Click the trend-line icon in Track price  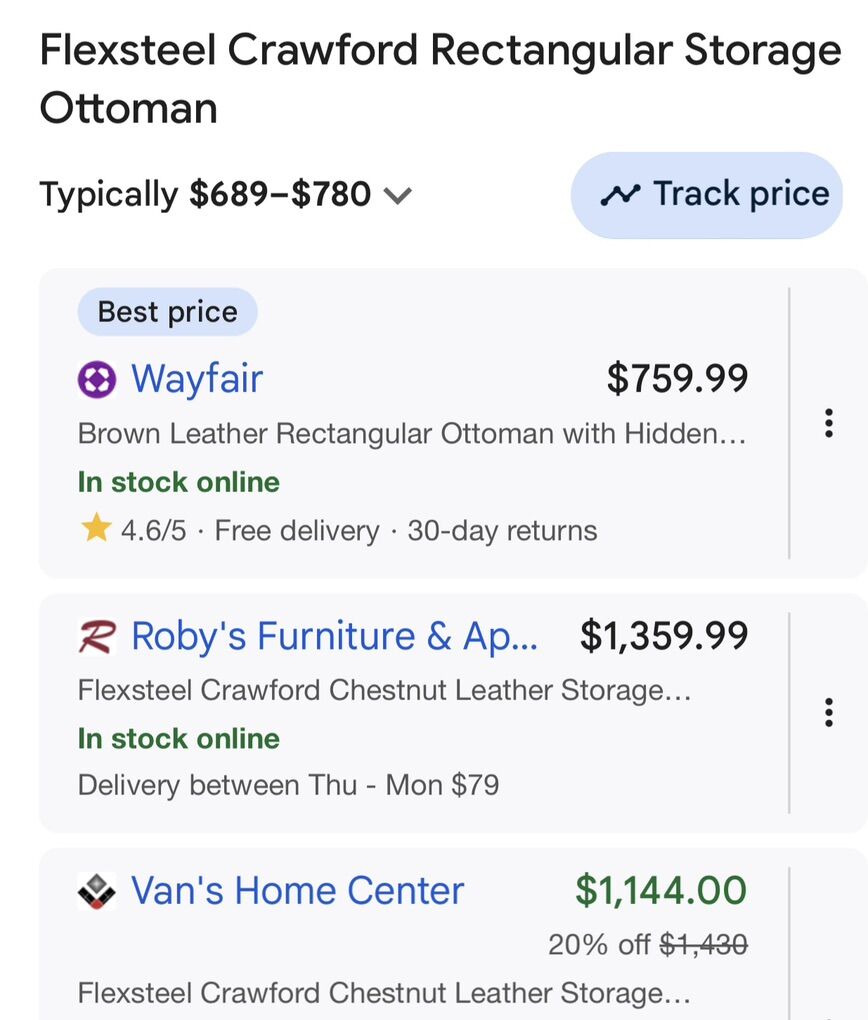pos(620,195)
